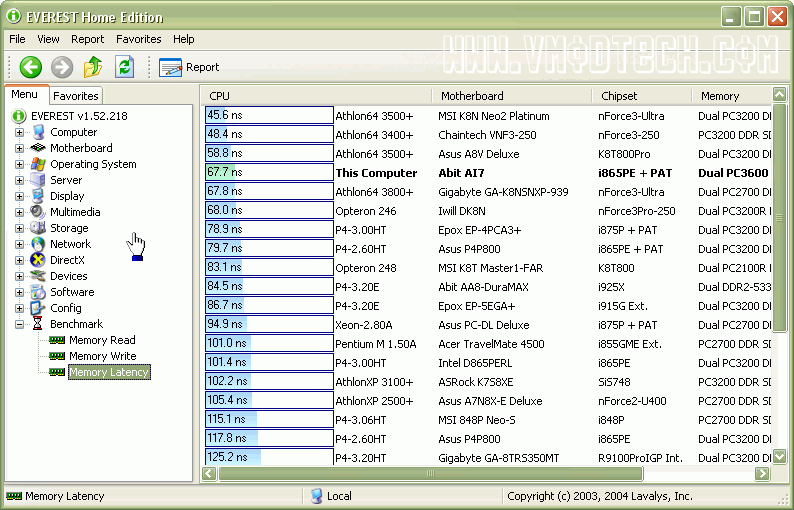This screenshot has height=510, width=794.
Task: Sort by the Motherboard column header
Action: (x=511, y=96)
